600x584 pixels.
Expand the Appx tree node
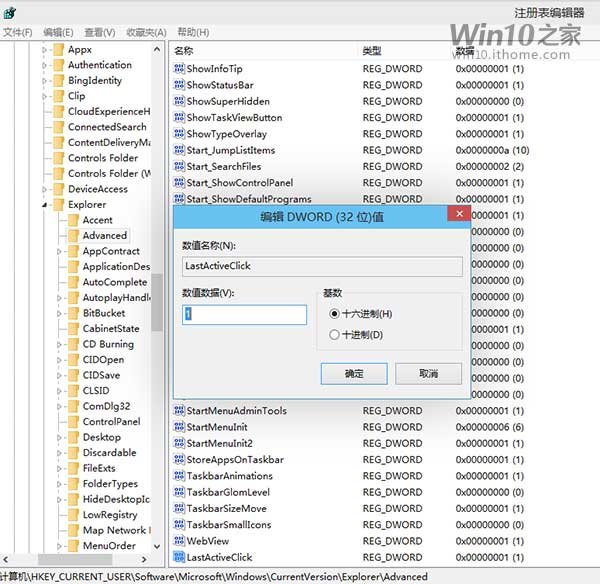[45, 49]
